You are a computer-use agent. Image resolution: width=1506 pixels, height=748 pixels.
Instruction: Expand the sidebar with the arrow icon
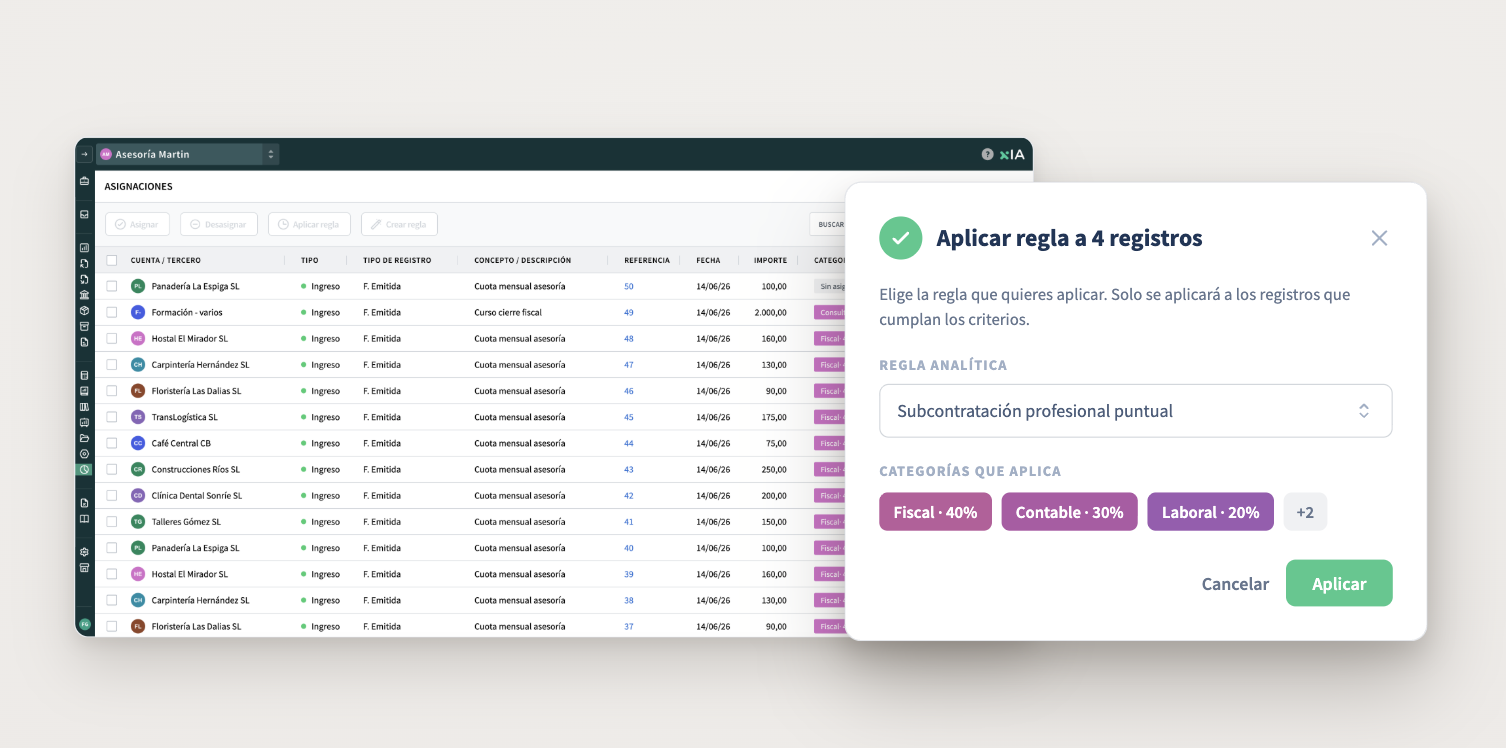(85, 154)
